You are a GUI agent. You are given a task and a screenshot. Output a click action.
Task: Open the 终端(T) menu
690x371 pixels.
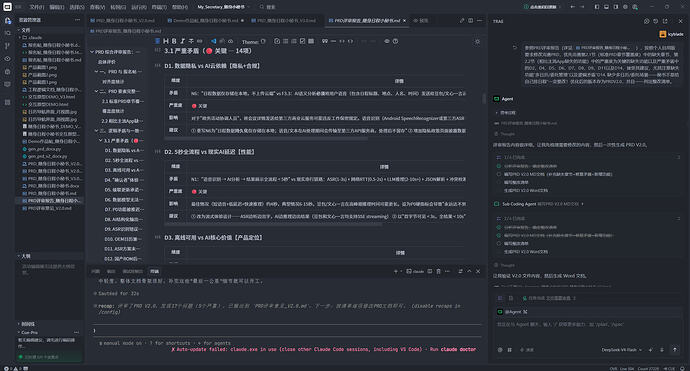(x=159, y=7)
